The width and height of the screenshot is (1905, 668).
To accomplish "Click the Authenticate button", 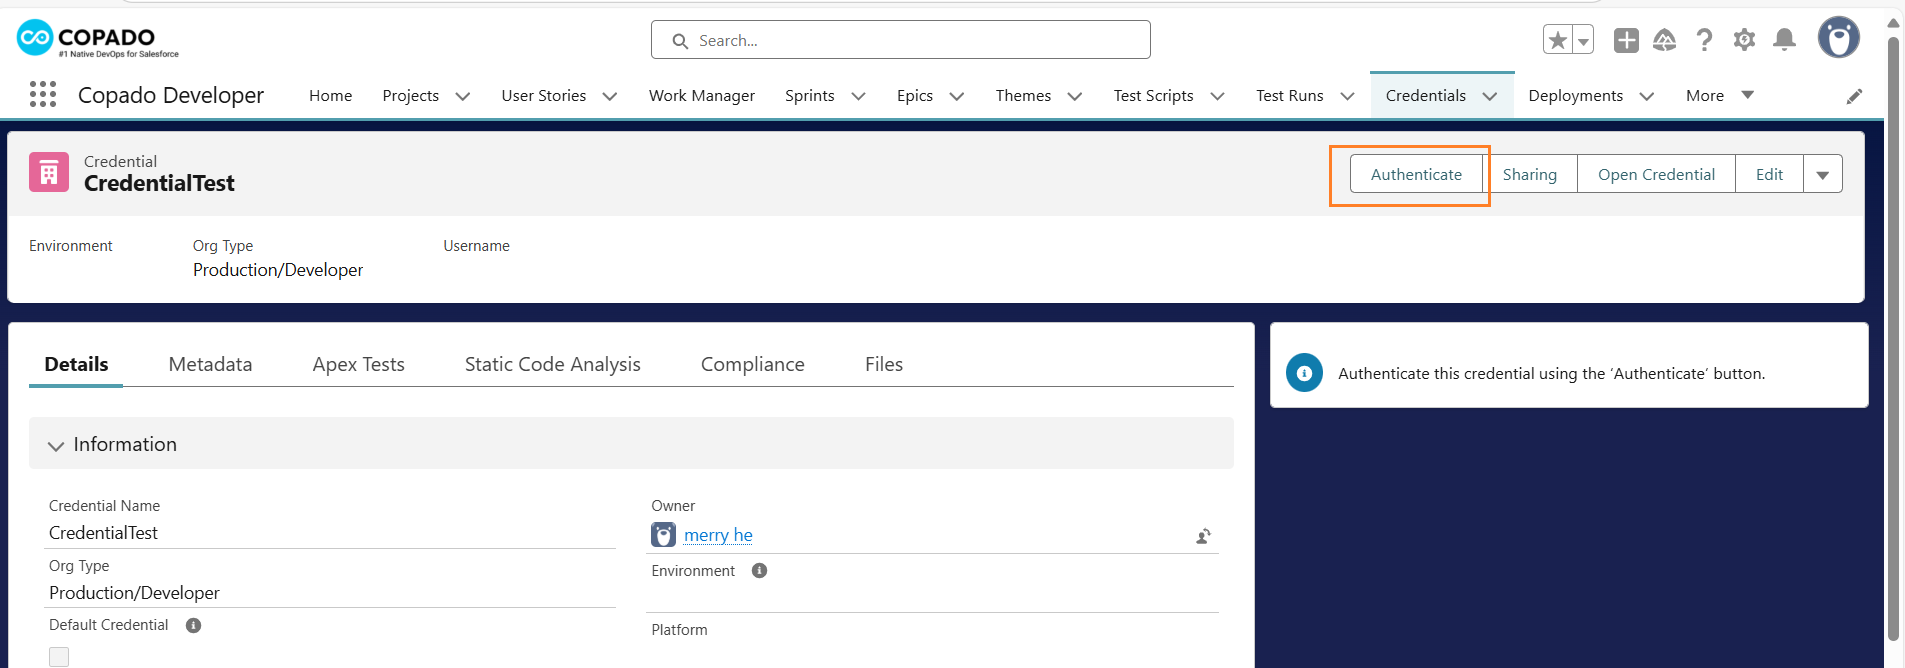I will [1416, 174].
